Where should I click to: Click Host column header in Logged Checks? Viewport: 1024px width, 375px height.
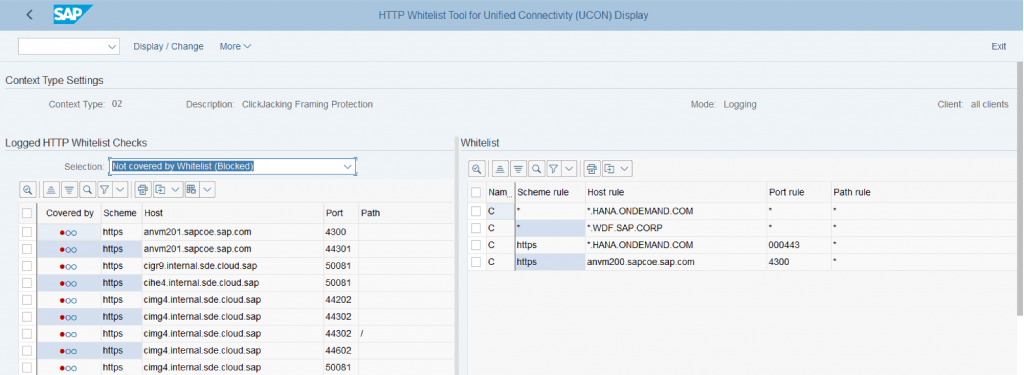tap(232, 213)
